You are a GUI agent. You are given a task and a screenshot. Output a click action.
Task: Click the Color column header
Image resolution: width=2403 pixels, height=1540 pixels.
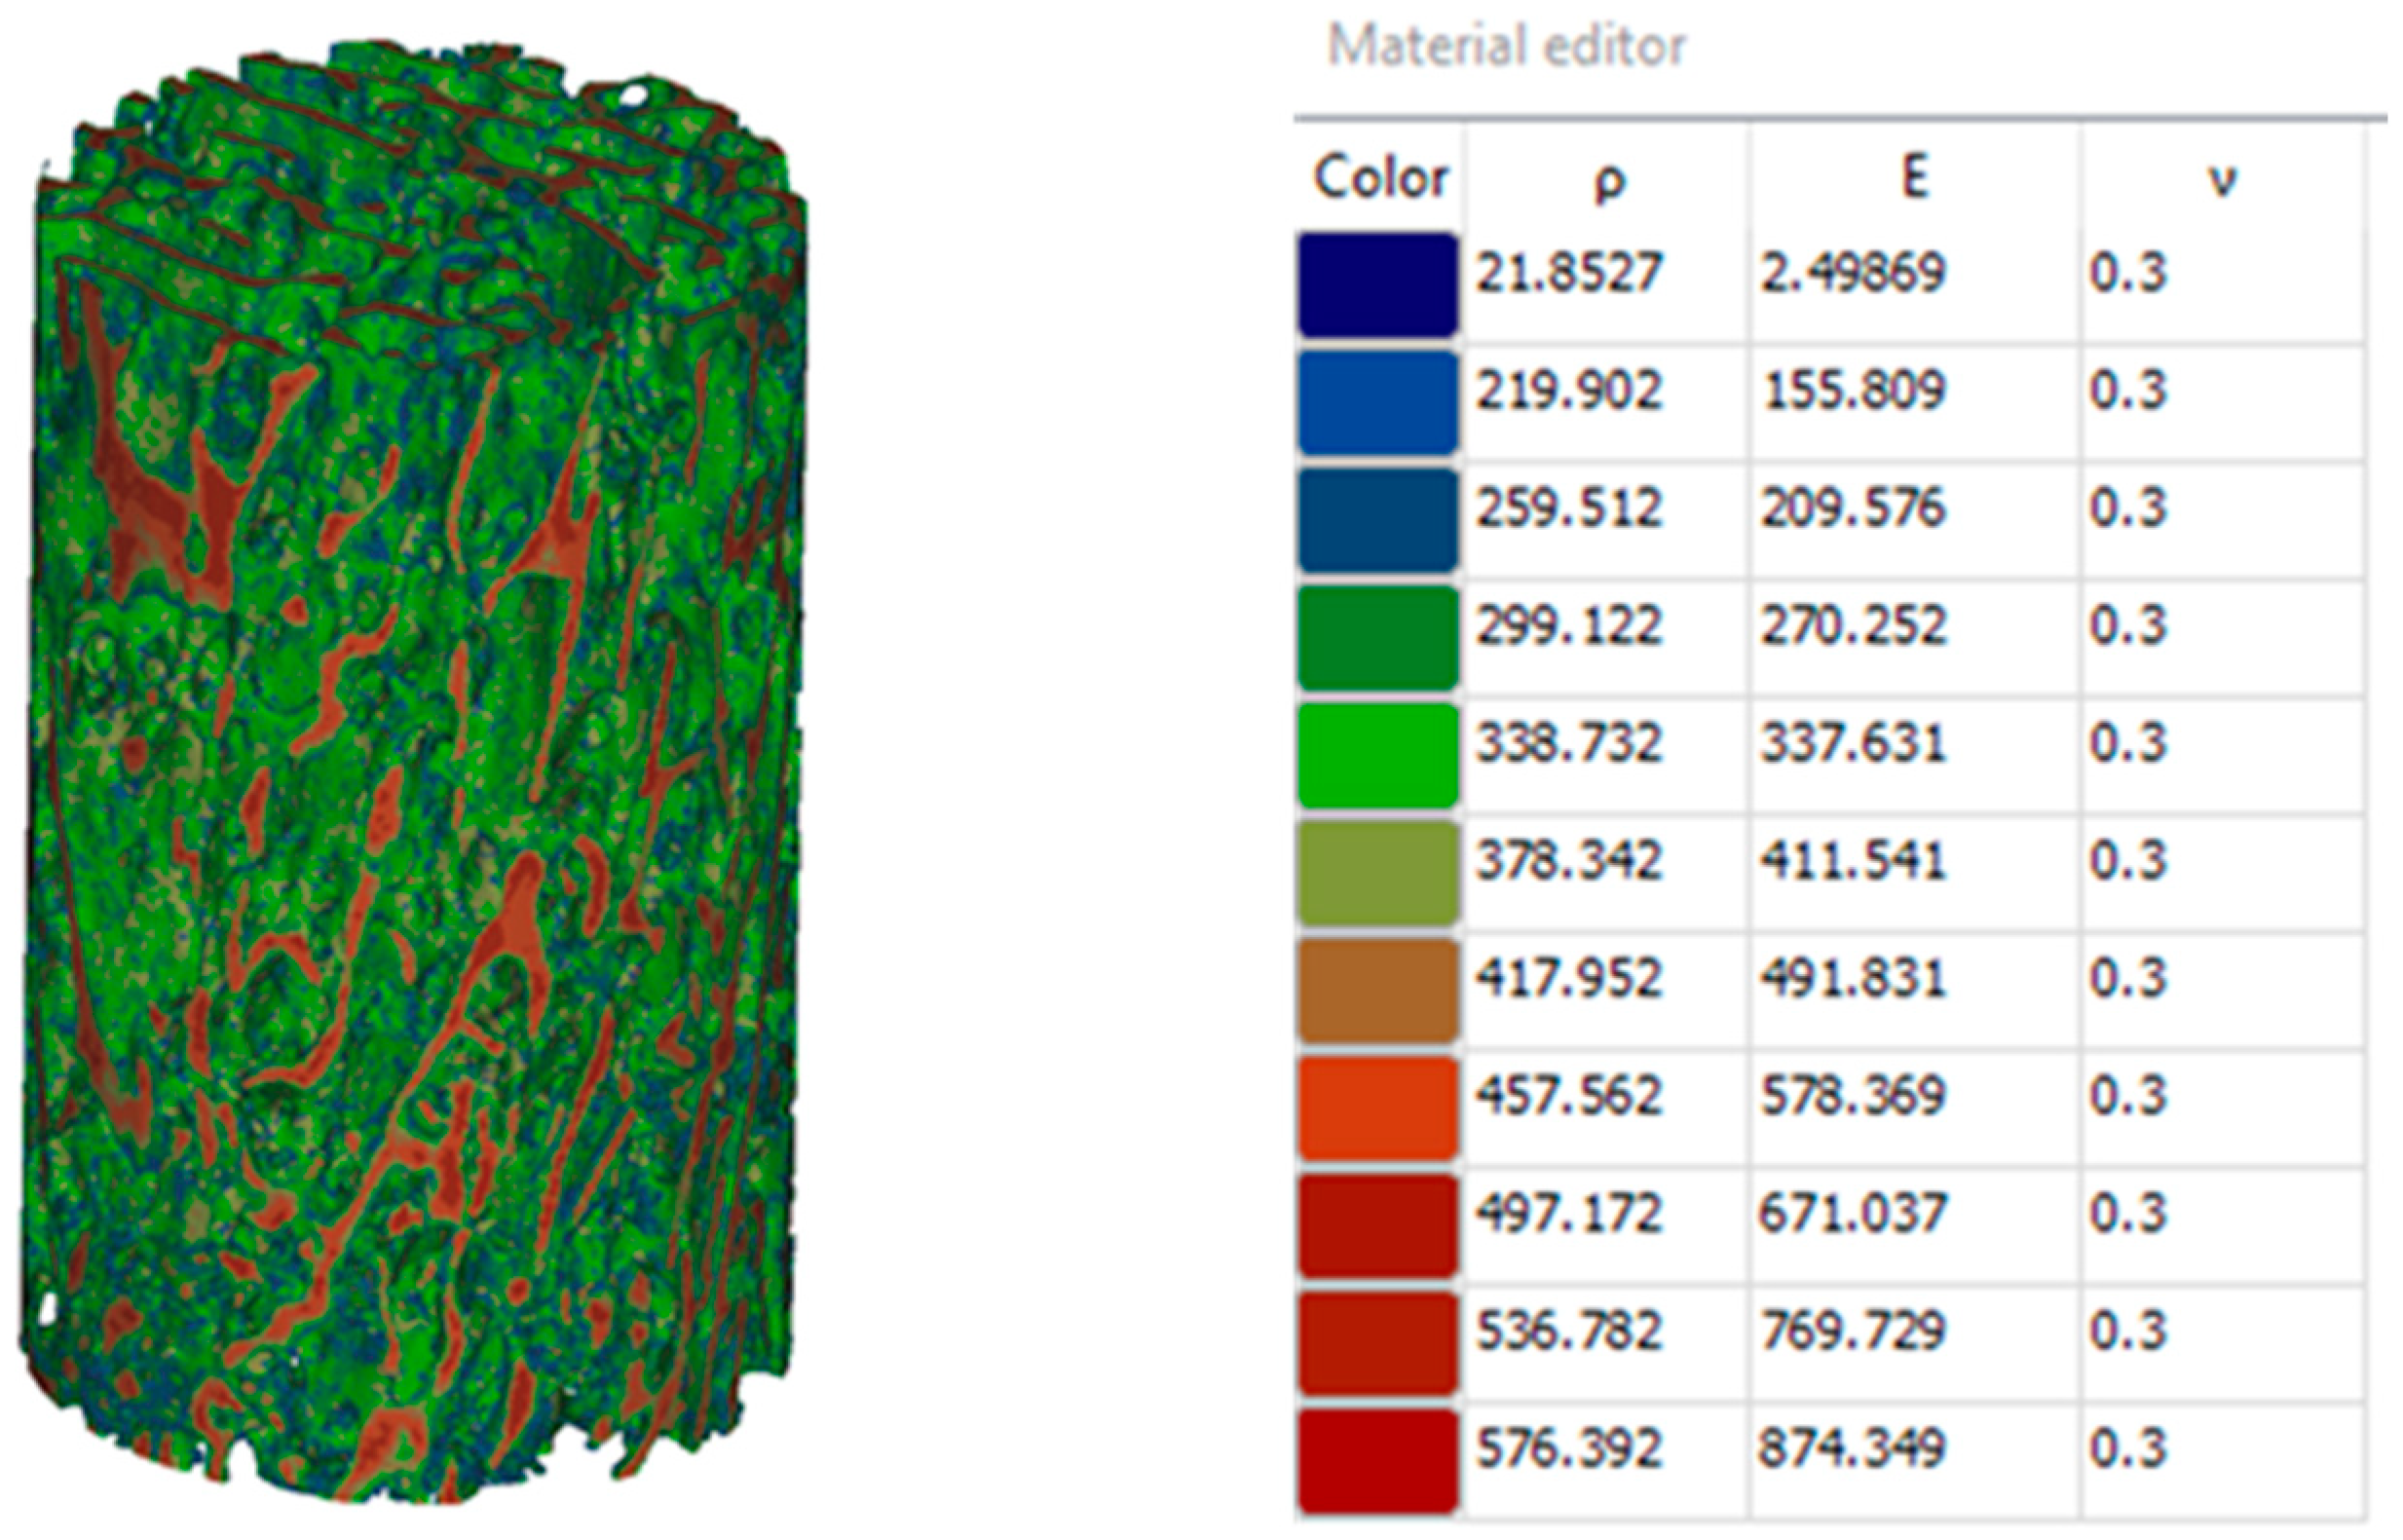(1380, 178)
